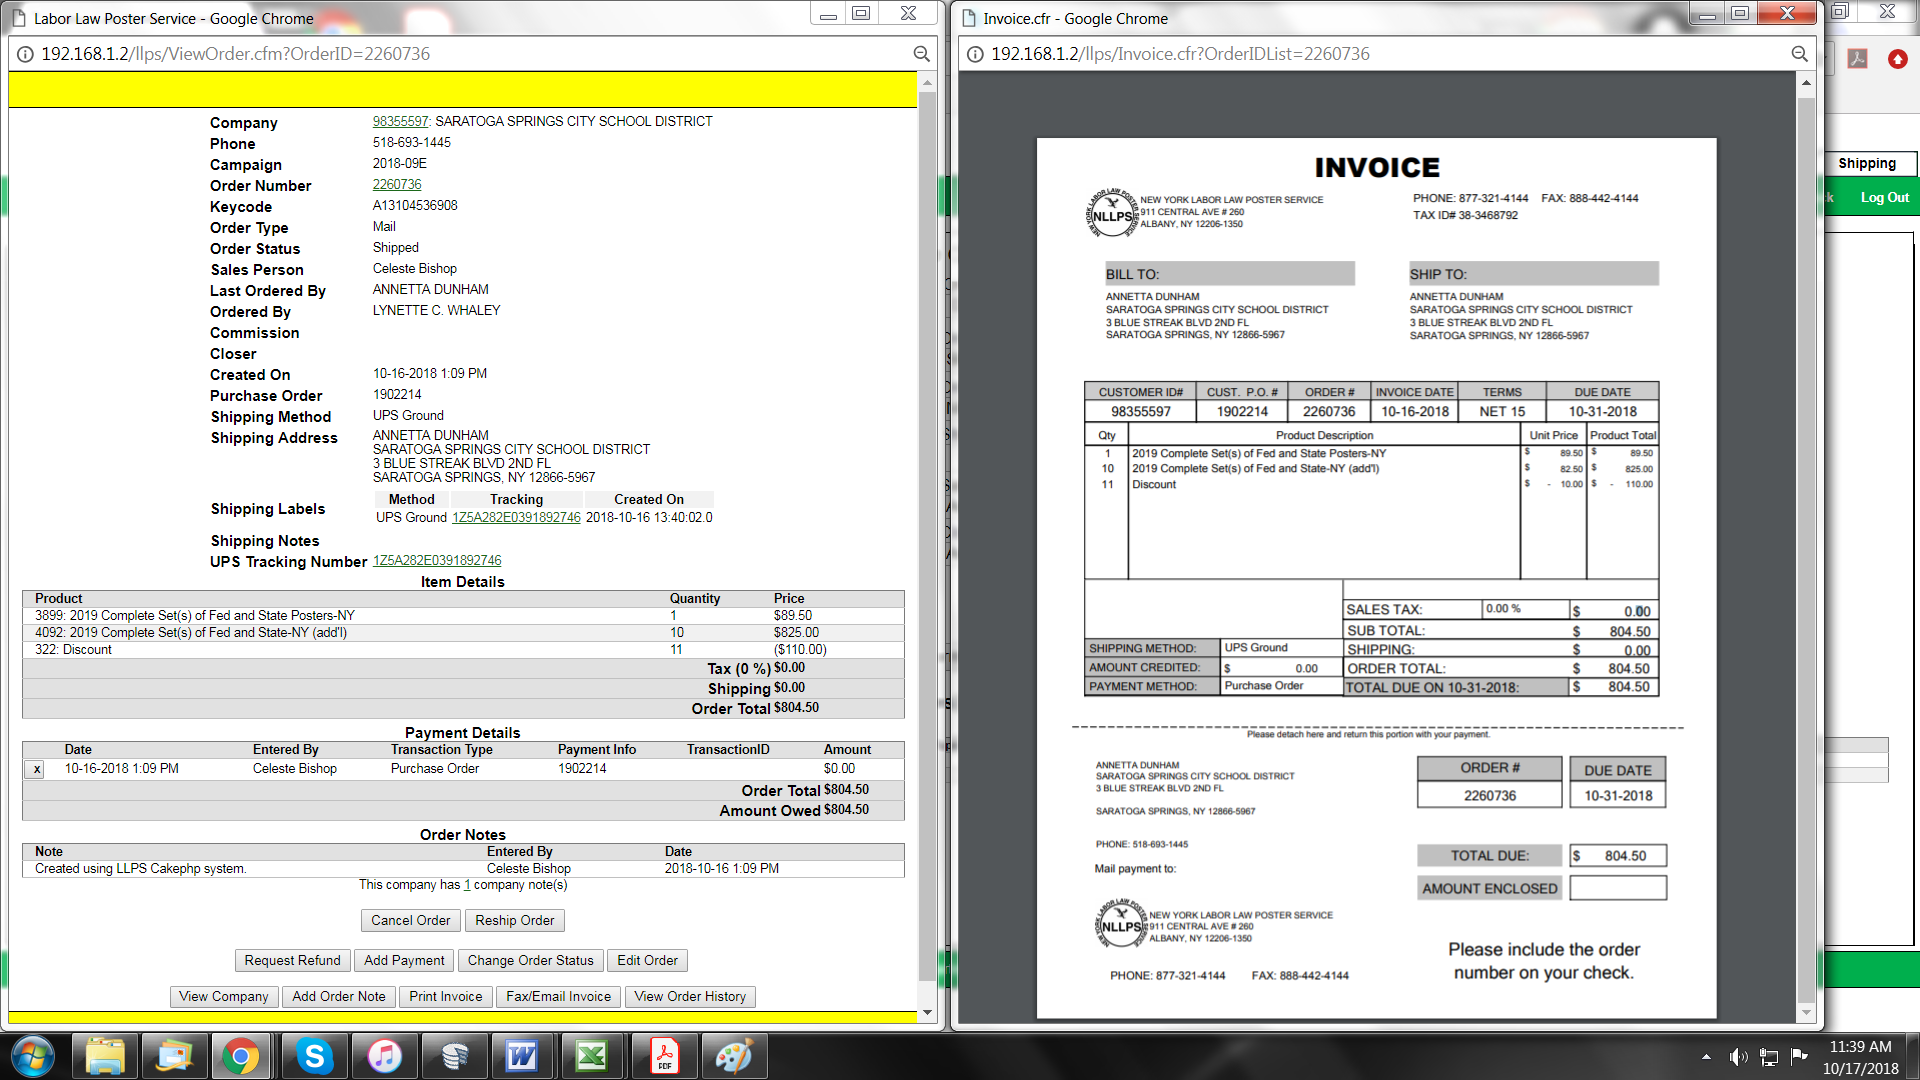Viewport: 1920px width, 1080px height.
Task: Open tracking link 1Z5A282E0391892746 in Shipping Labels
Action: click(516, 517)
